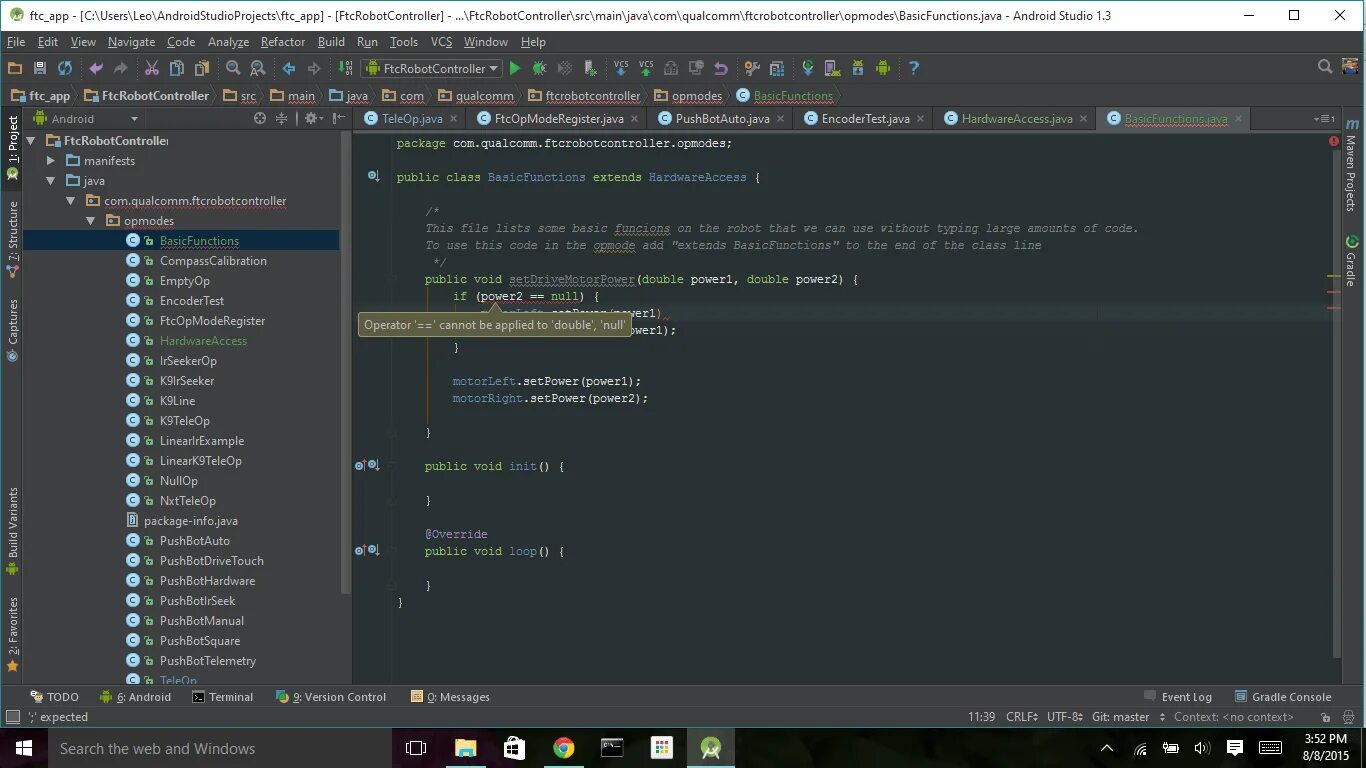Toggle the 2: Favorites tool window
The height and width of the screenshot is (768, 1366).
pyautogui.click(x=12, y=633)
